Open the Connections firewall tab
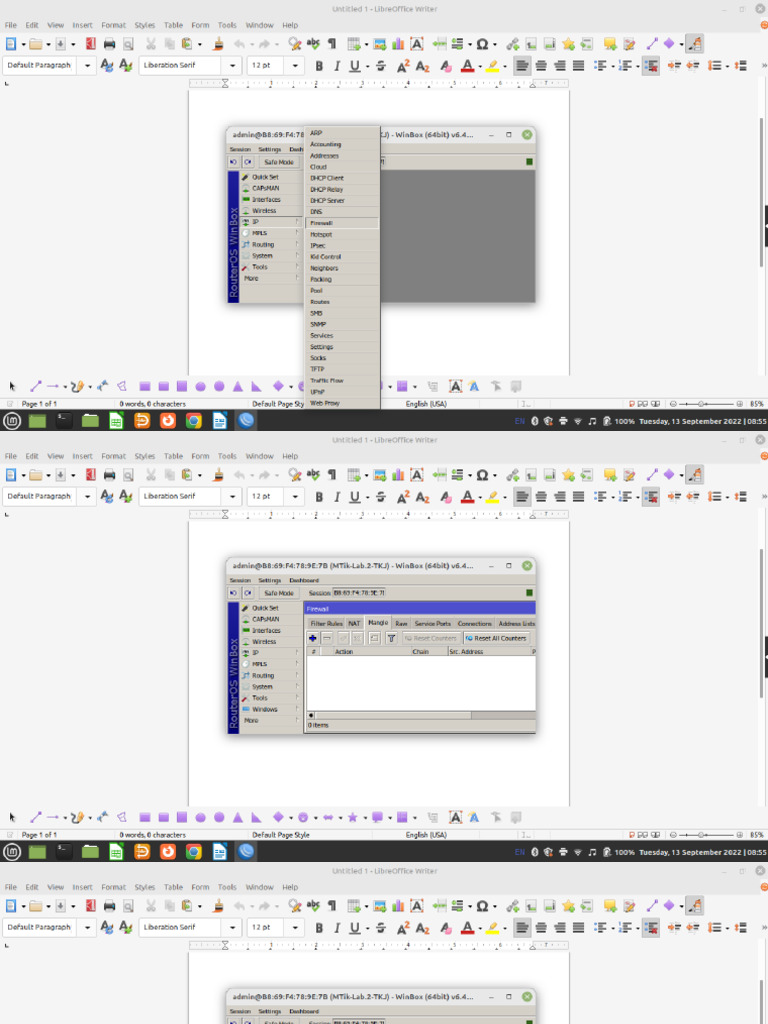This screenshot has width=768, height=1024. click(x=474, y=624)
